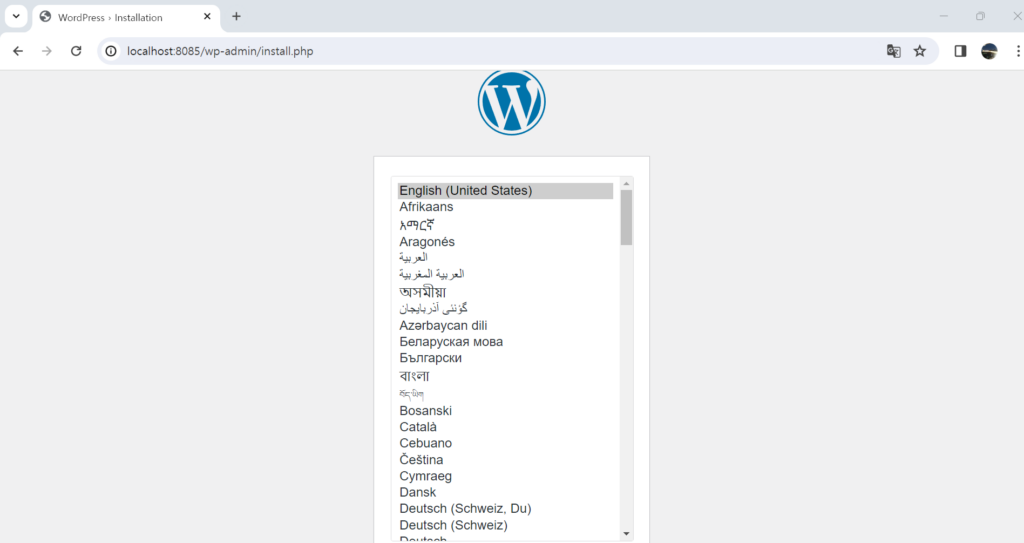Open the Chrome profile avatar

pos(989,51)
